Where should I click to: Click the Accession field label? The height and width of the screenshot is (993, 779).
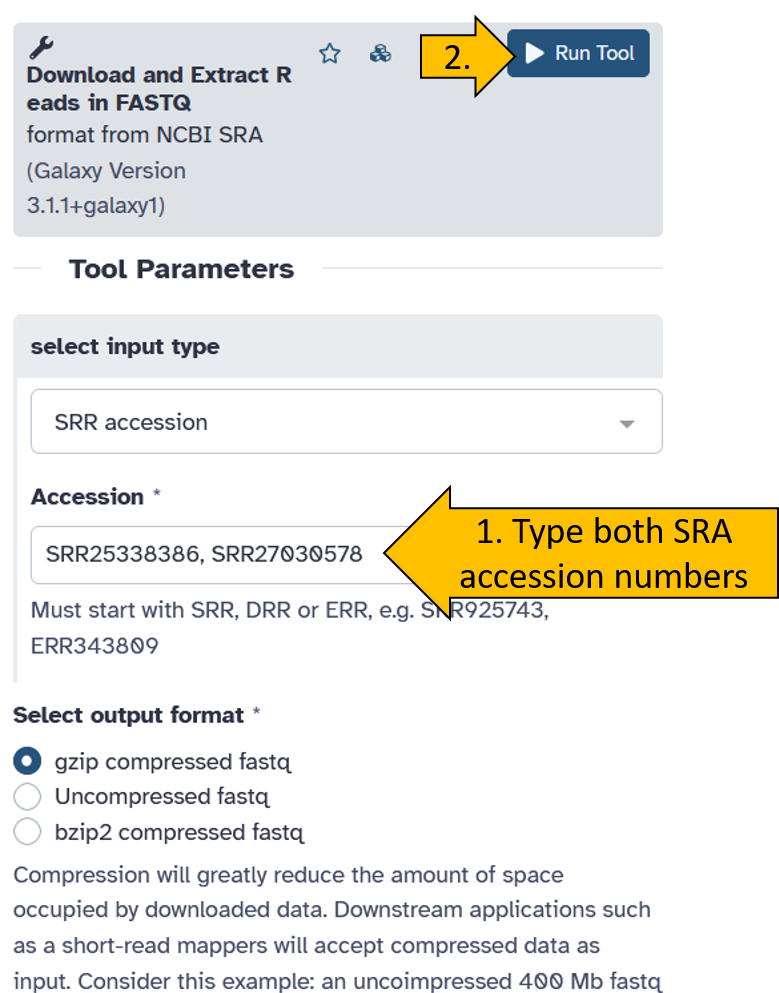coord(87,497)
